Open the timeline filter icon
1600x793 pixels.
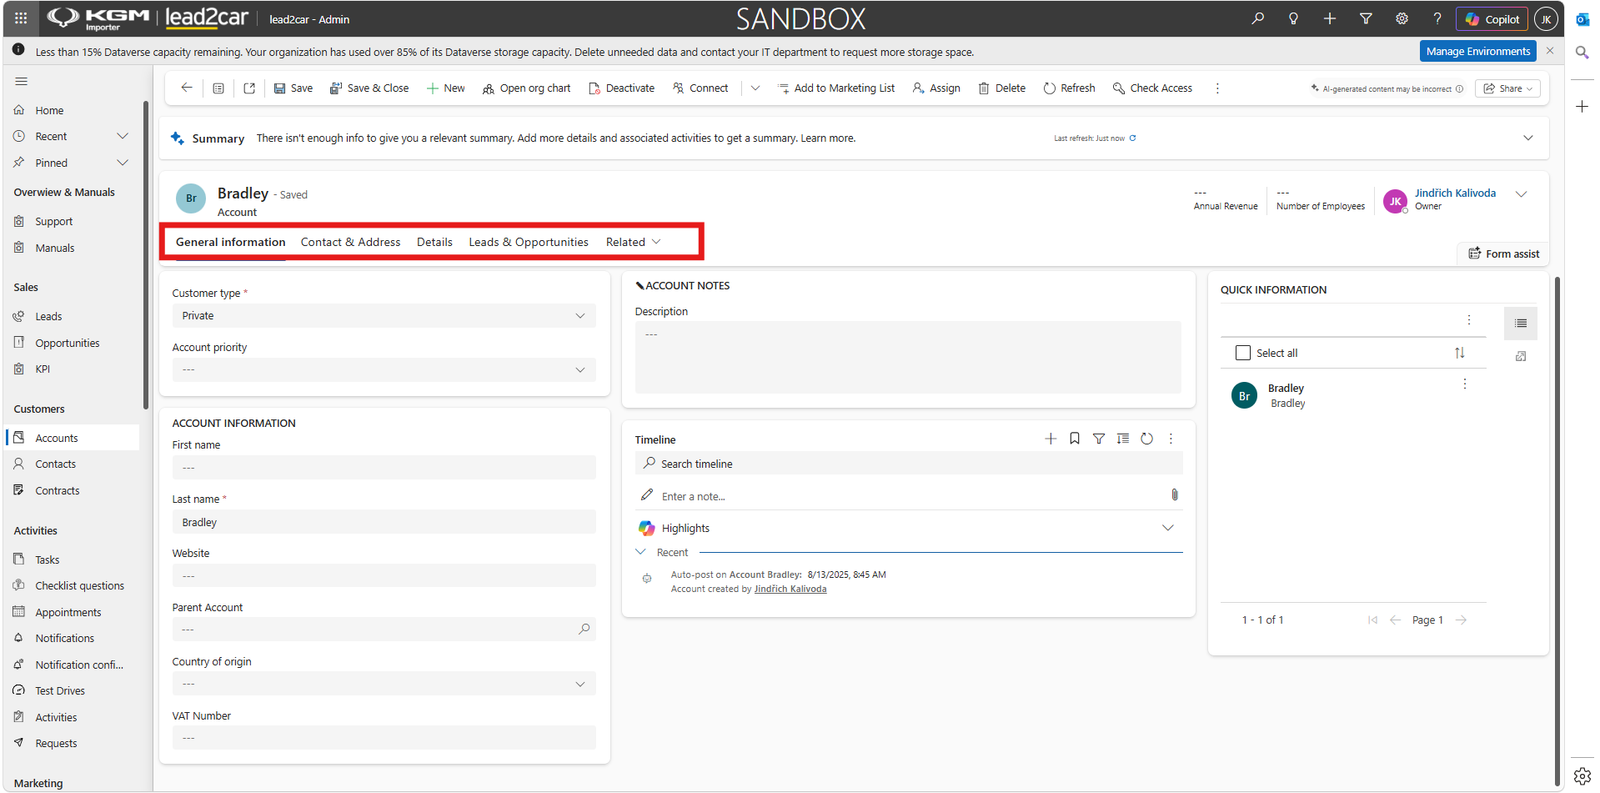(1099, 439)
